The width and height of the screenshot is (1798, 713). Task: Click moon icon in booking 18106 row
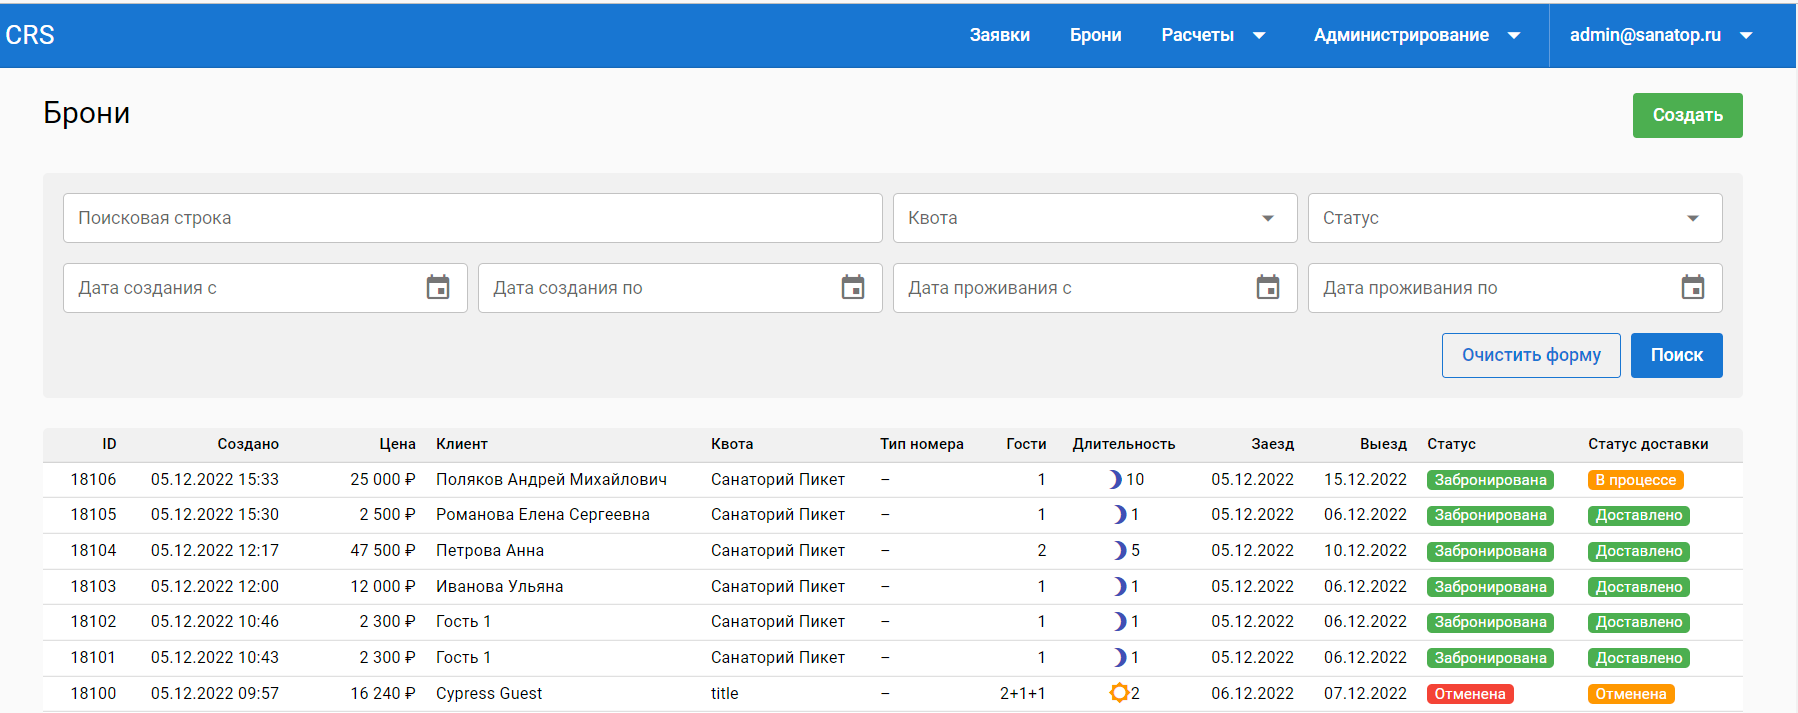tap(1115, 480)
